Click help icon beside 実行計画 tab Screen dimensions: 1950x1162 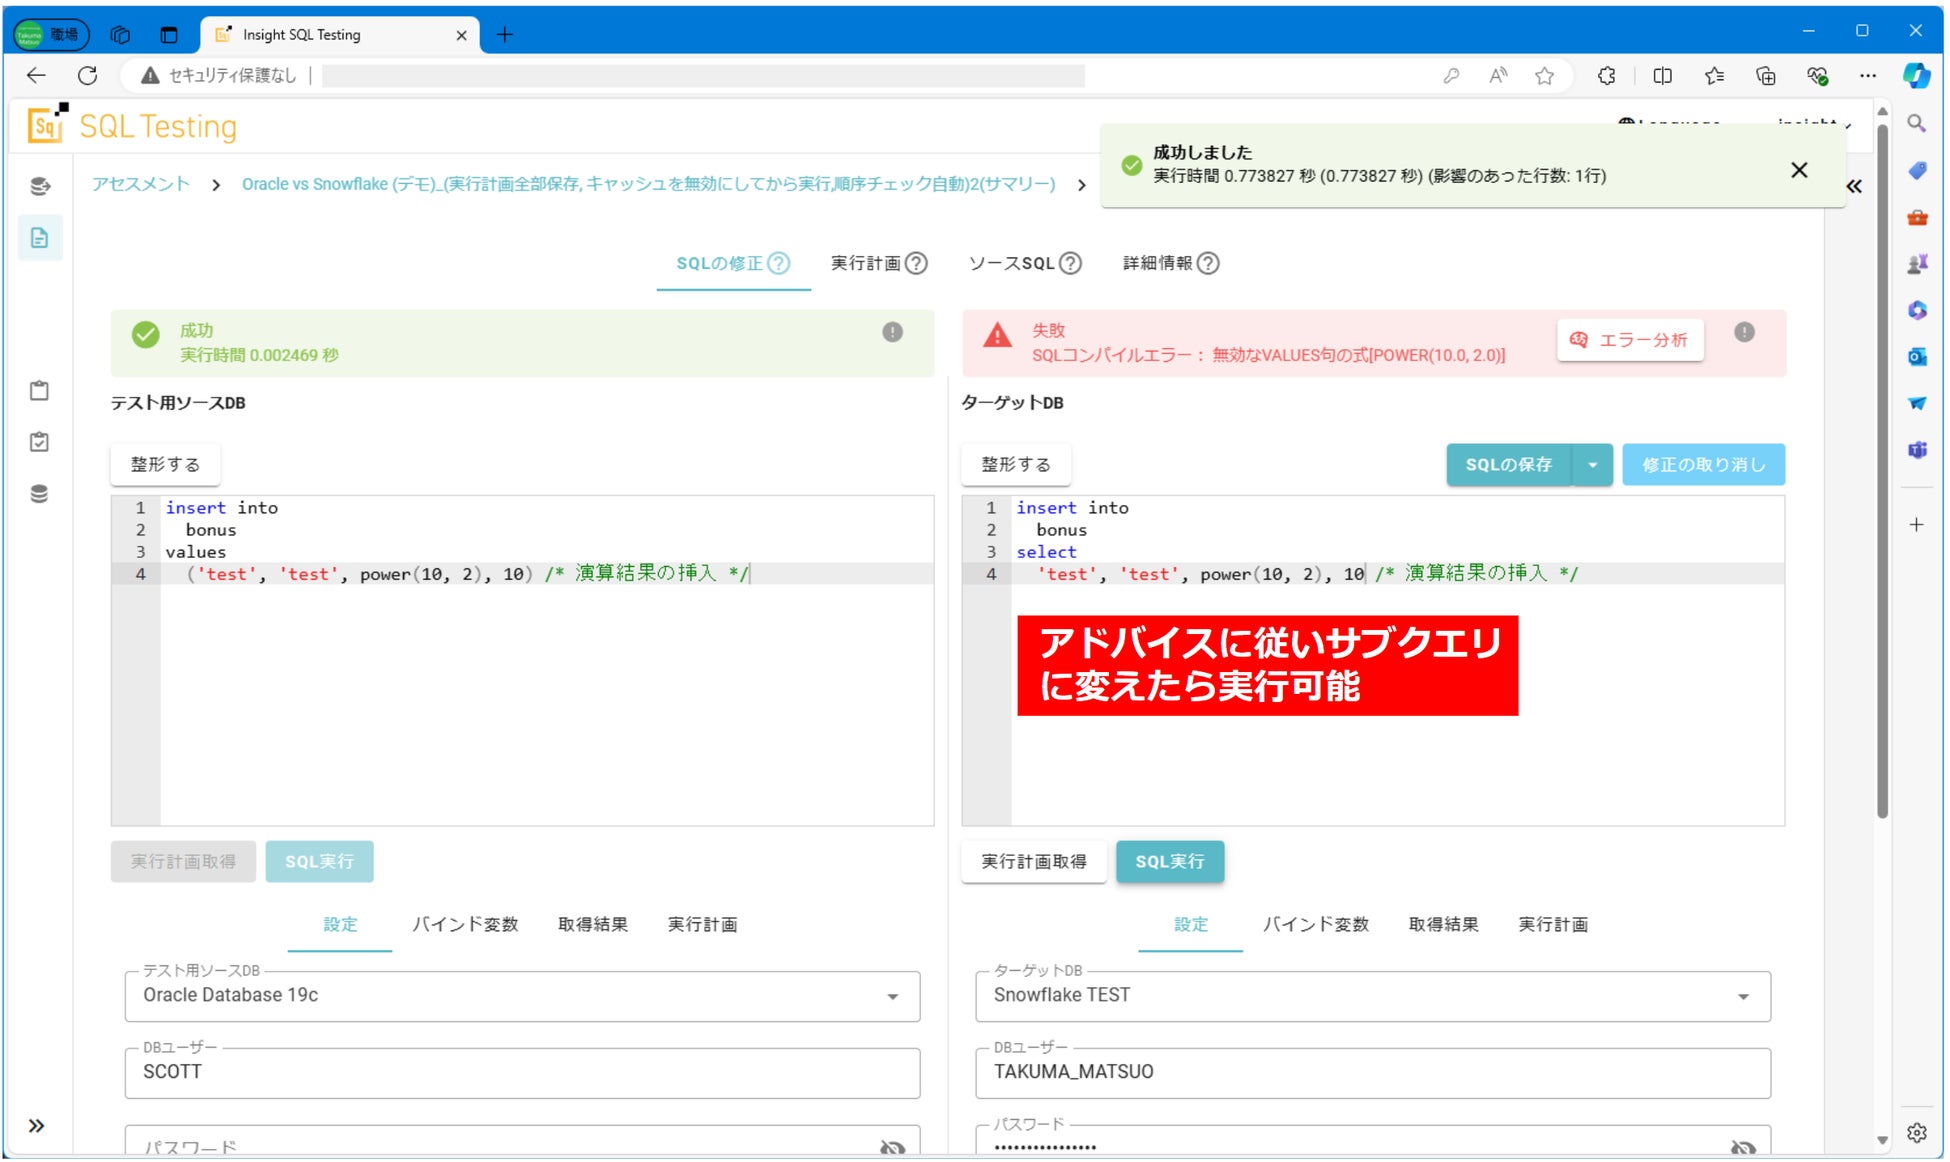(916, 263)
